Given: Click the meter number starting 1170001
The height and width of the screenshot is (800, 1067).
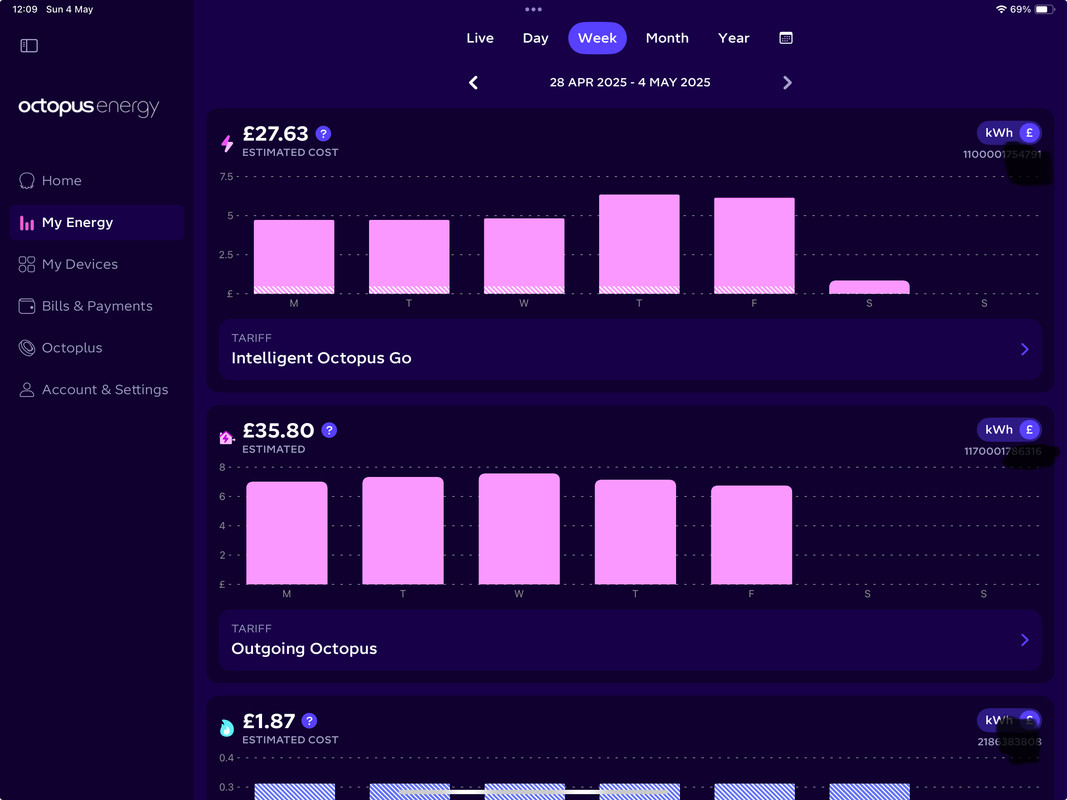Looking at the screenshot, I should coord(1002,450).
